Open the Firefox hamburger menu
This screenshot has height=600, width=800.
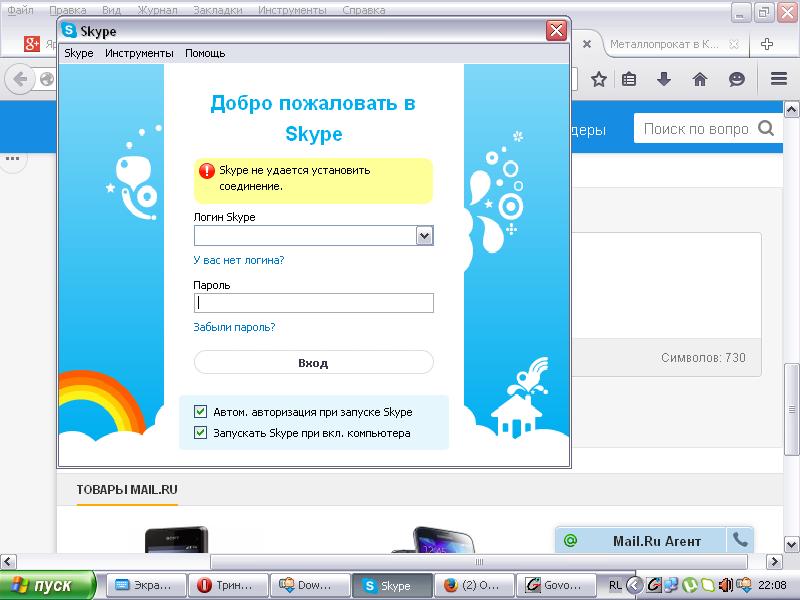tap(779, 79)
